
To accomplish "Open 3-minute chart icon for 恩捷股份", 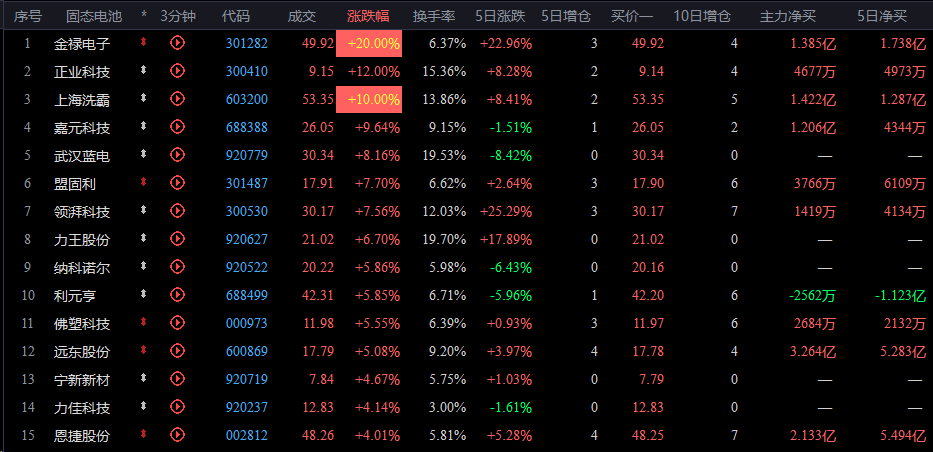I will tap(177, 434).
